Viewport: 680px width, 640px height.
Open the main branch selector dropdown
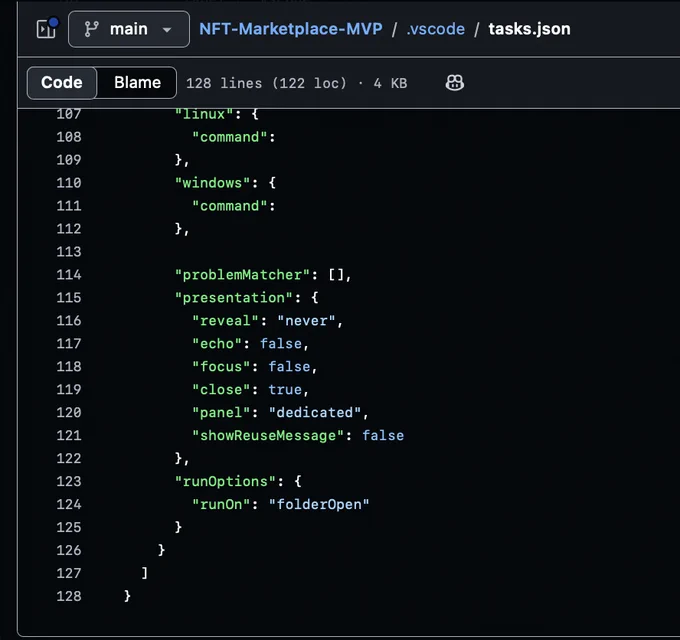coord(129,29)
